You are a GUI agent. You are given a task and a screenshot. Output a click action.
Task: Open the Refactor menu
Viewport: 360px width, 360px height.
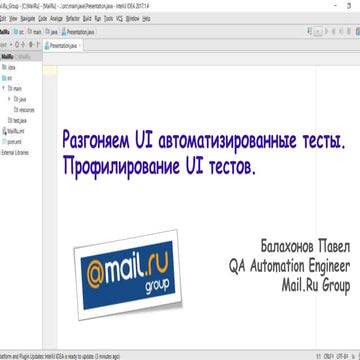[73, 19]
